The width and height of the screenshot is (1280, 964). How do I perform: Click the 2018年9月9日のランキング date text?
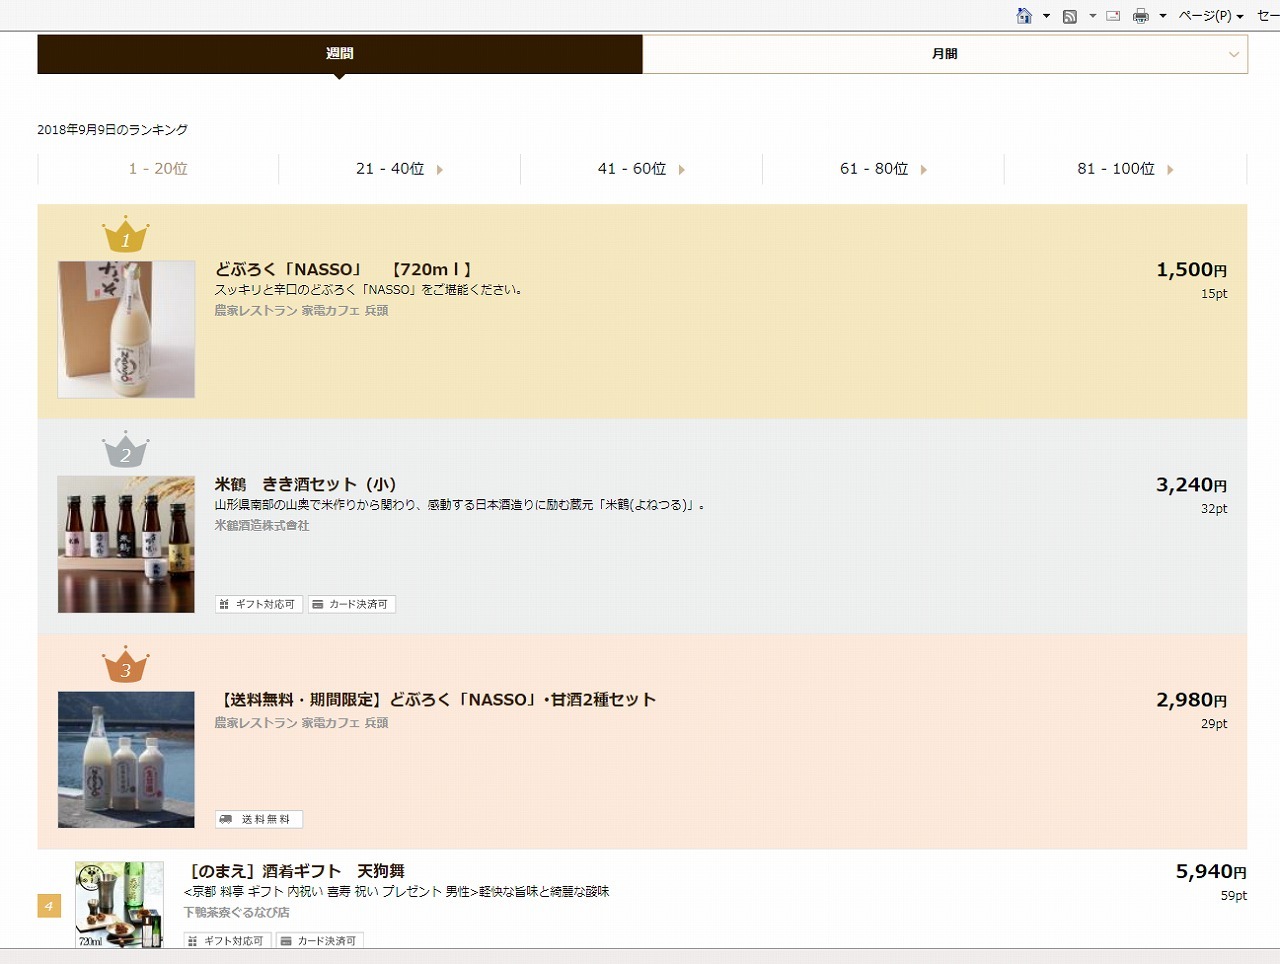point(113,130)
